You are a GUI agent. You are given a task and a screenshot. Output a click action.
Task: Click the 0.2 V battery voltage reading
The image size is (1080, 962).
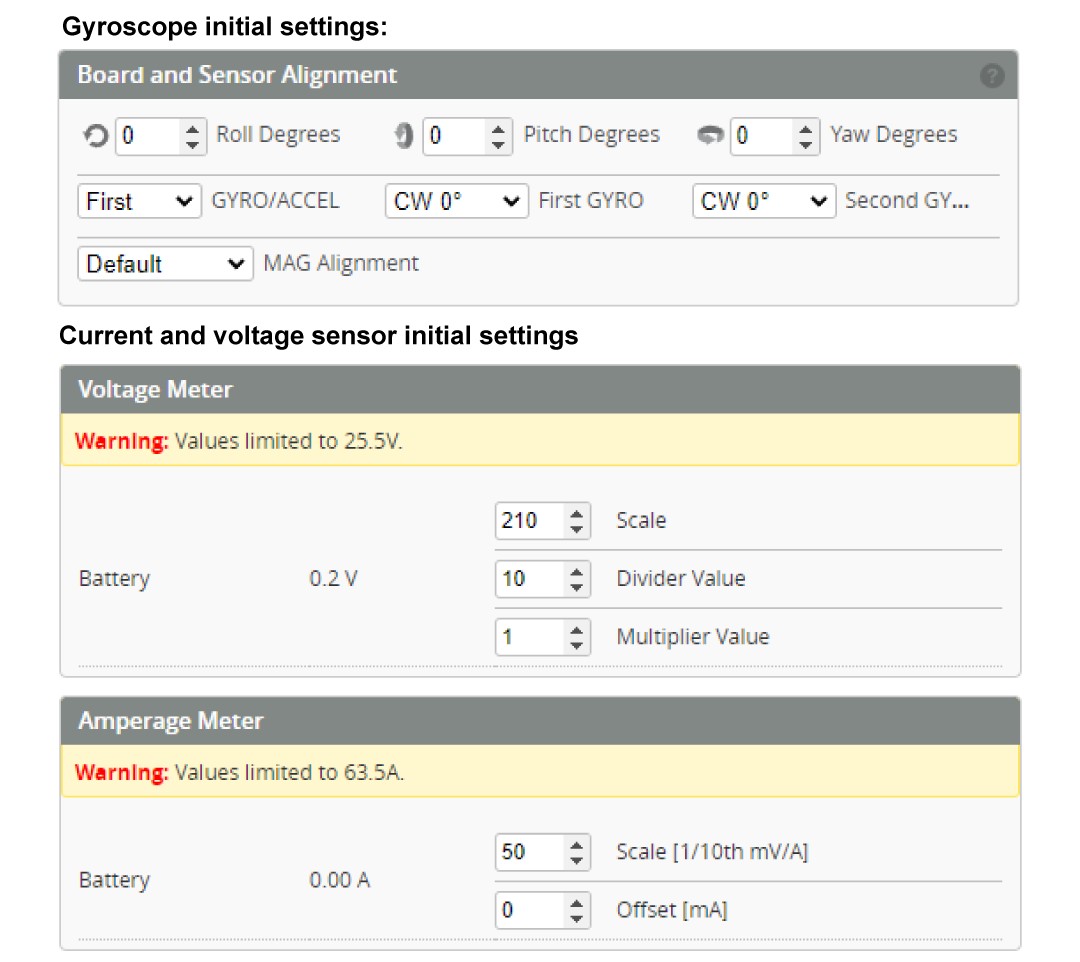[333, 578]
